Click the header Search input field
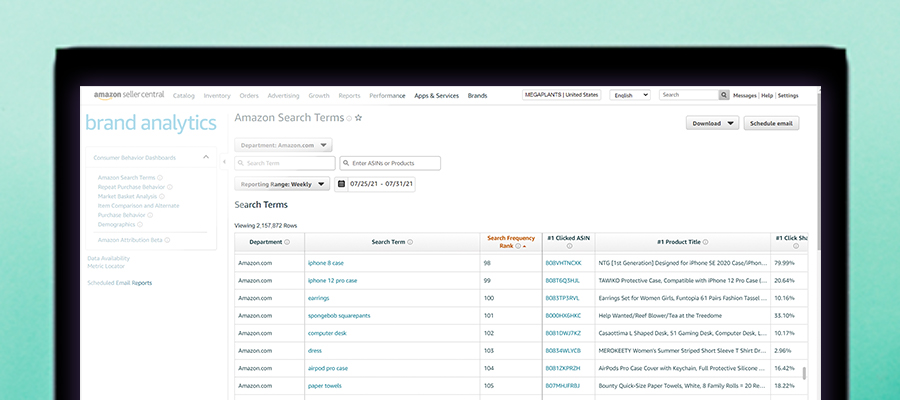 coord(689,95)
